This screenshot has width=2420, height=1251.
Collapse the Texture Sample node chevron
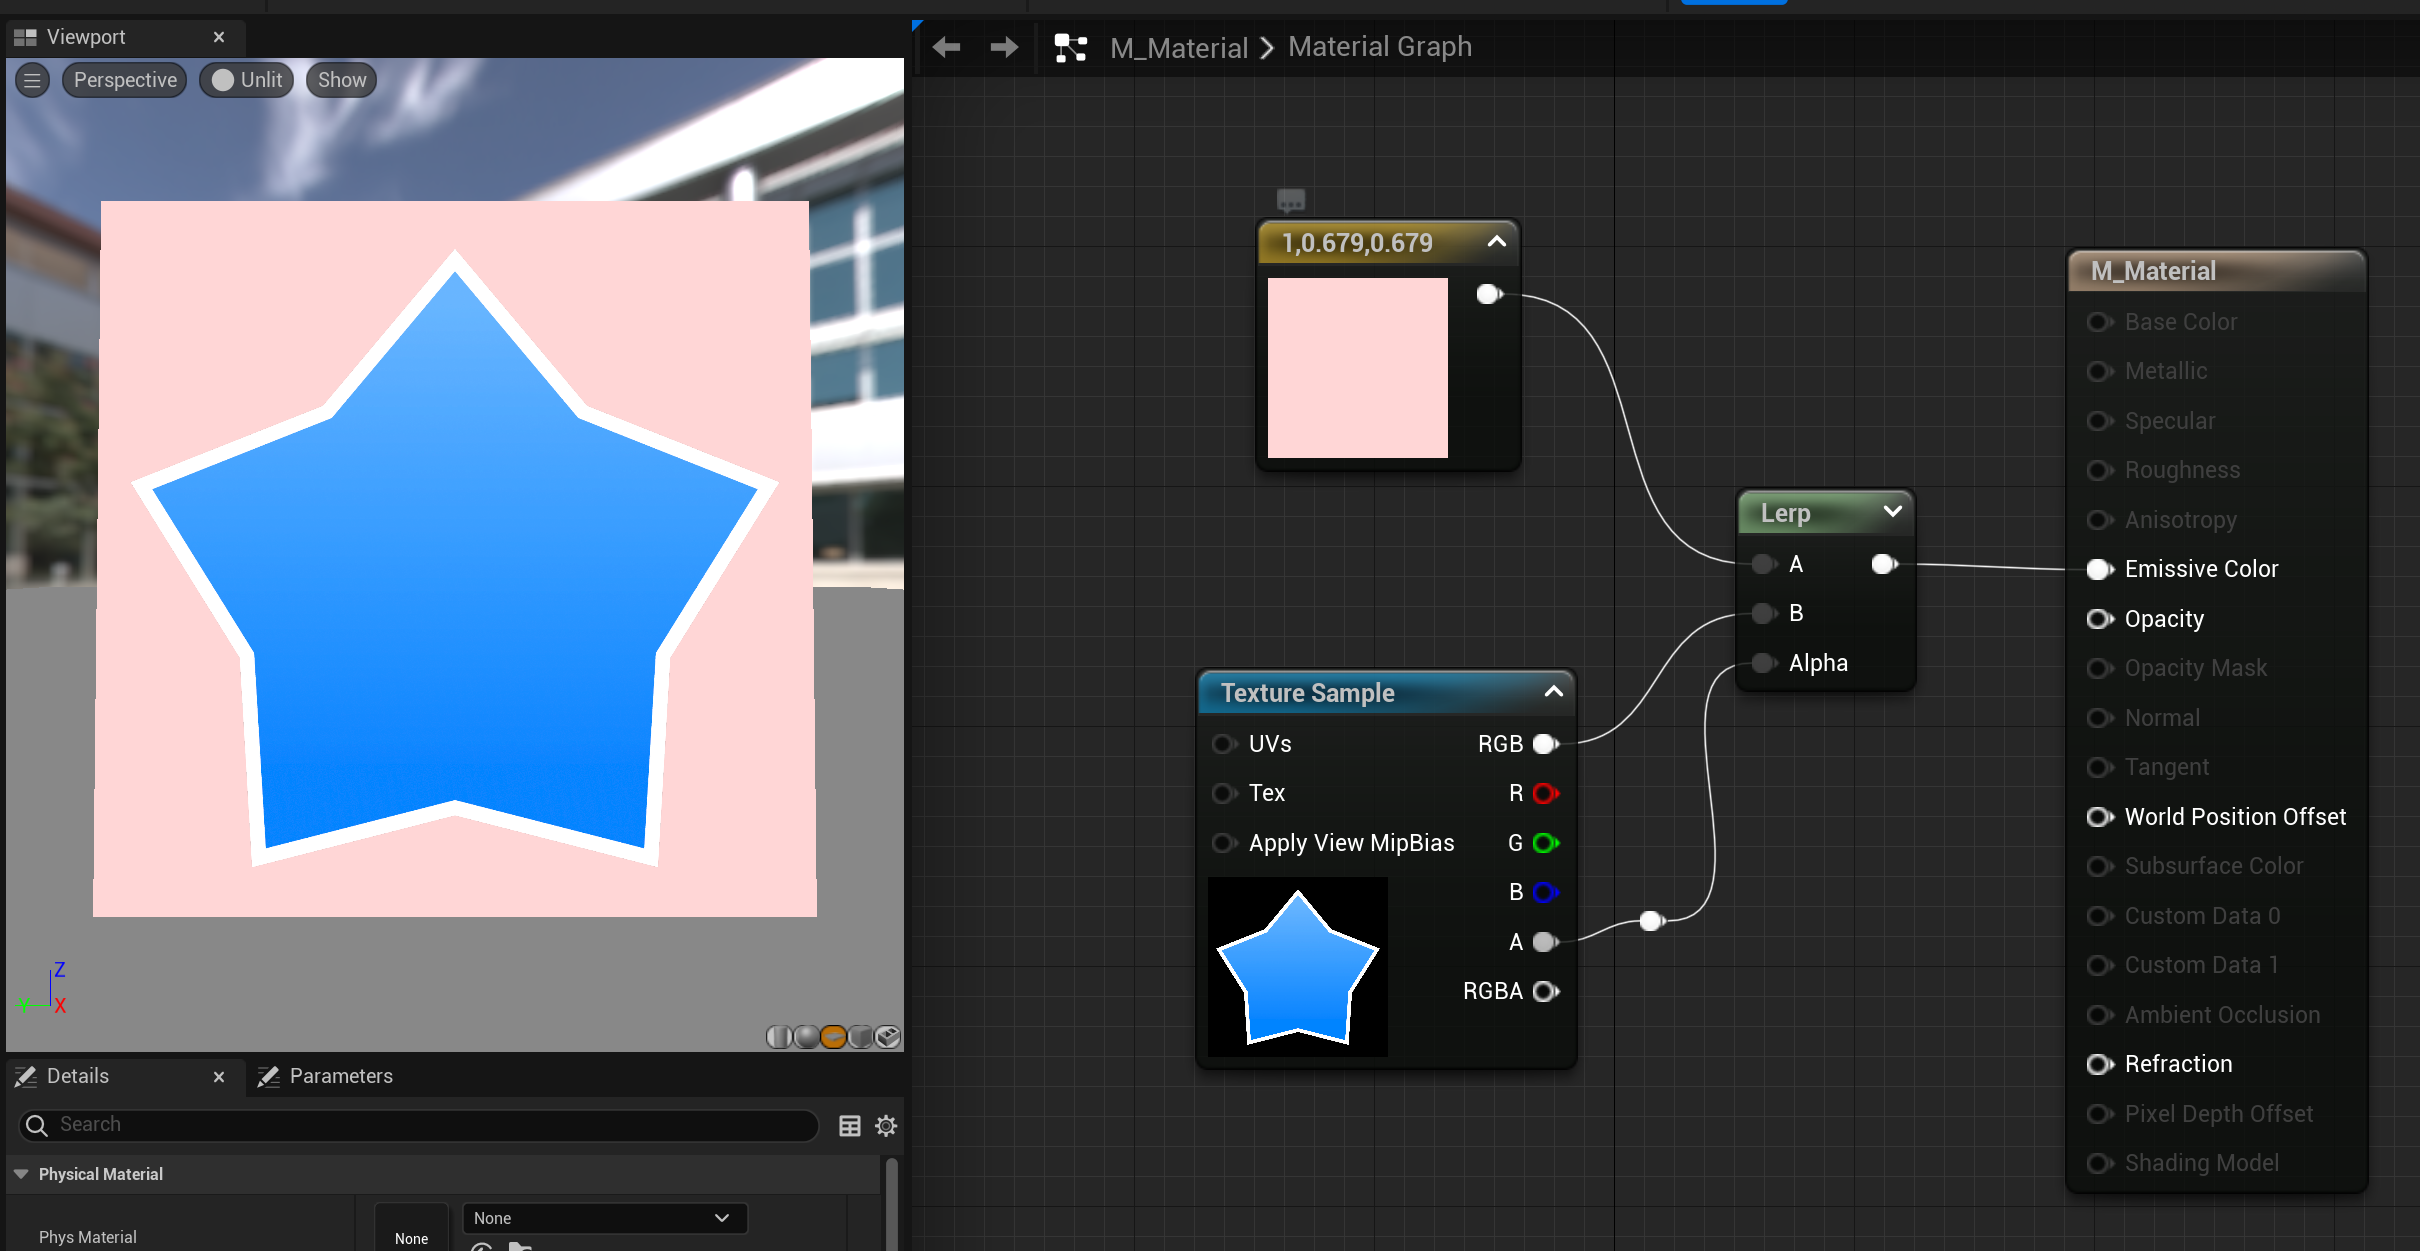tap(1553, 692)
